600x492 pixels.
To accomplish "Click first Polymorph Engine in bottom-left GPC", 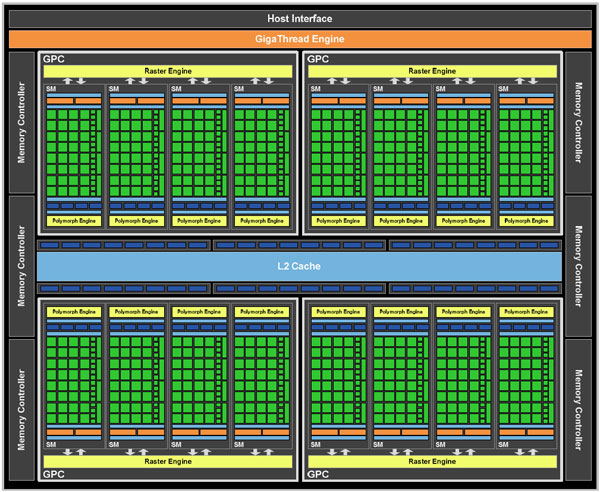I will pyautogui.click(x=74, y=312).
